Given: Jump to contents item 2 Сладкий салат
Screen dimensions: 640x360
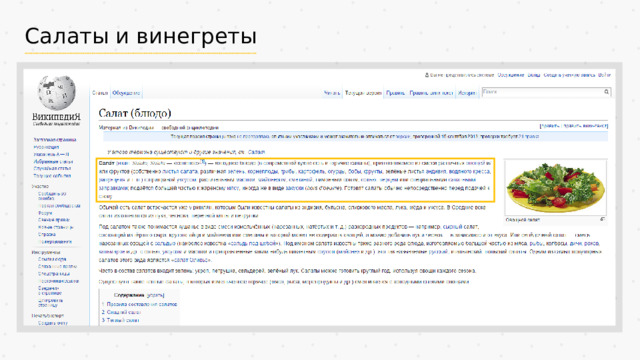Looking at the screenshot, I should tap(124, 312).
